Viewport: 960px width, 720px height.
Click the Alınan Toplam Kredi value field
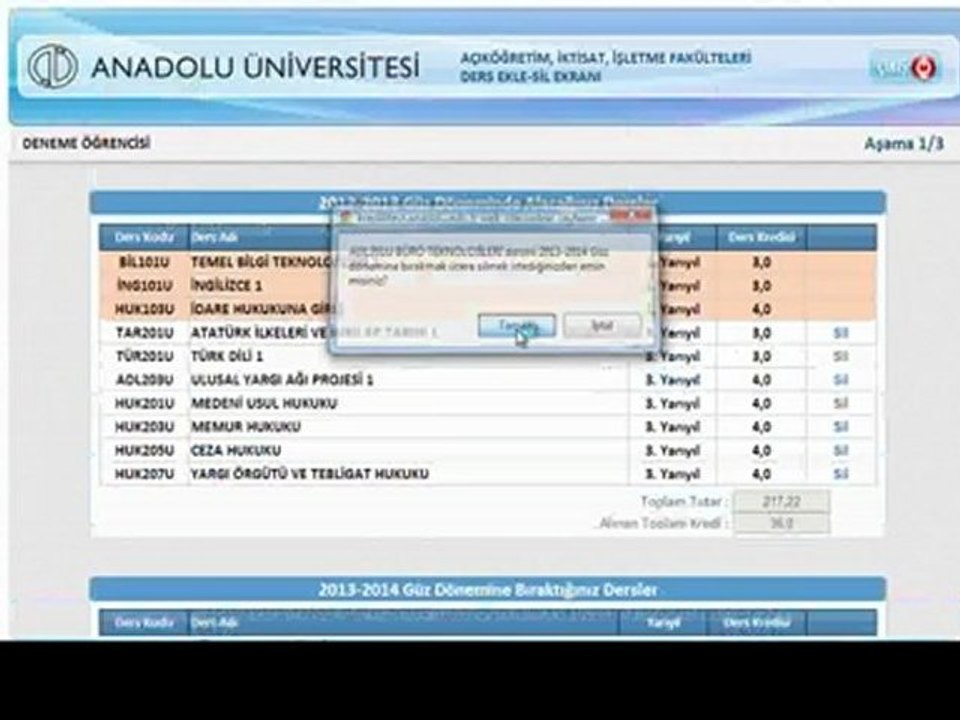click(782, 523)
